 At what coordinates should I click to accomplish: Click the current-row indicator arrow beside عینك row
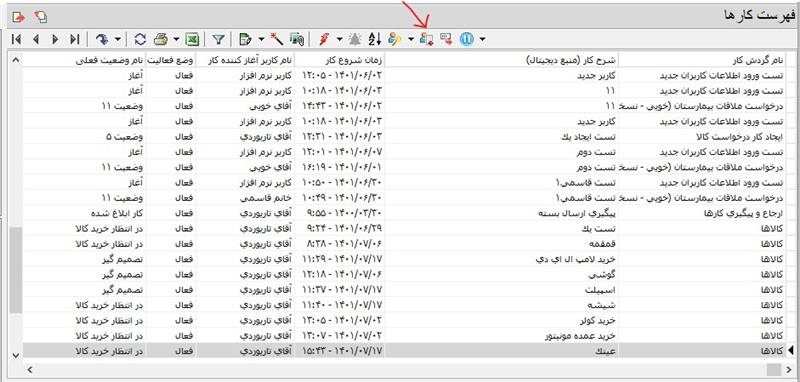click(792, 350)
